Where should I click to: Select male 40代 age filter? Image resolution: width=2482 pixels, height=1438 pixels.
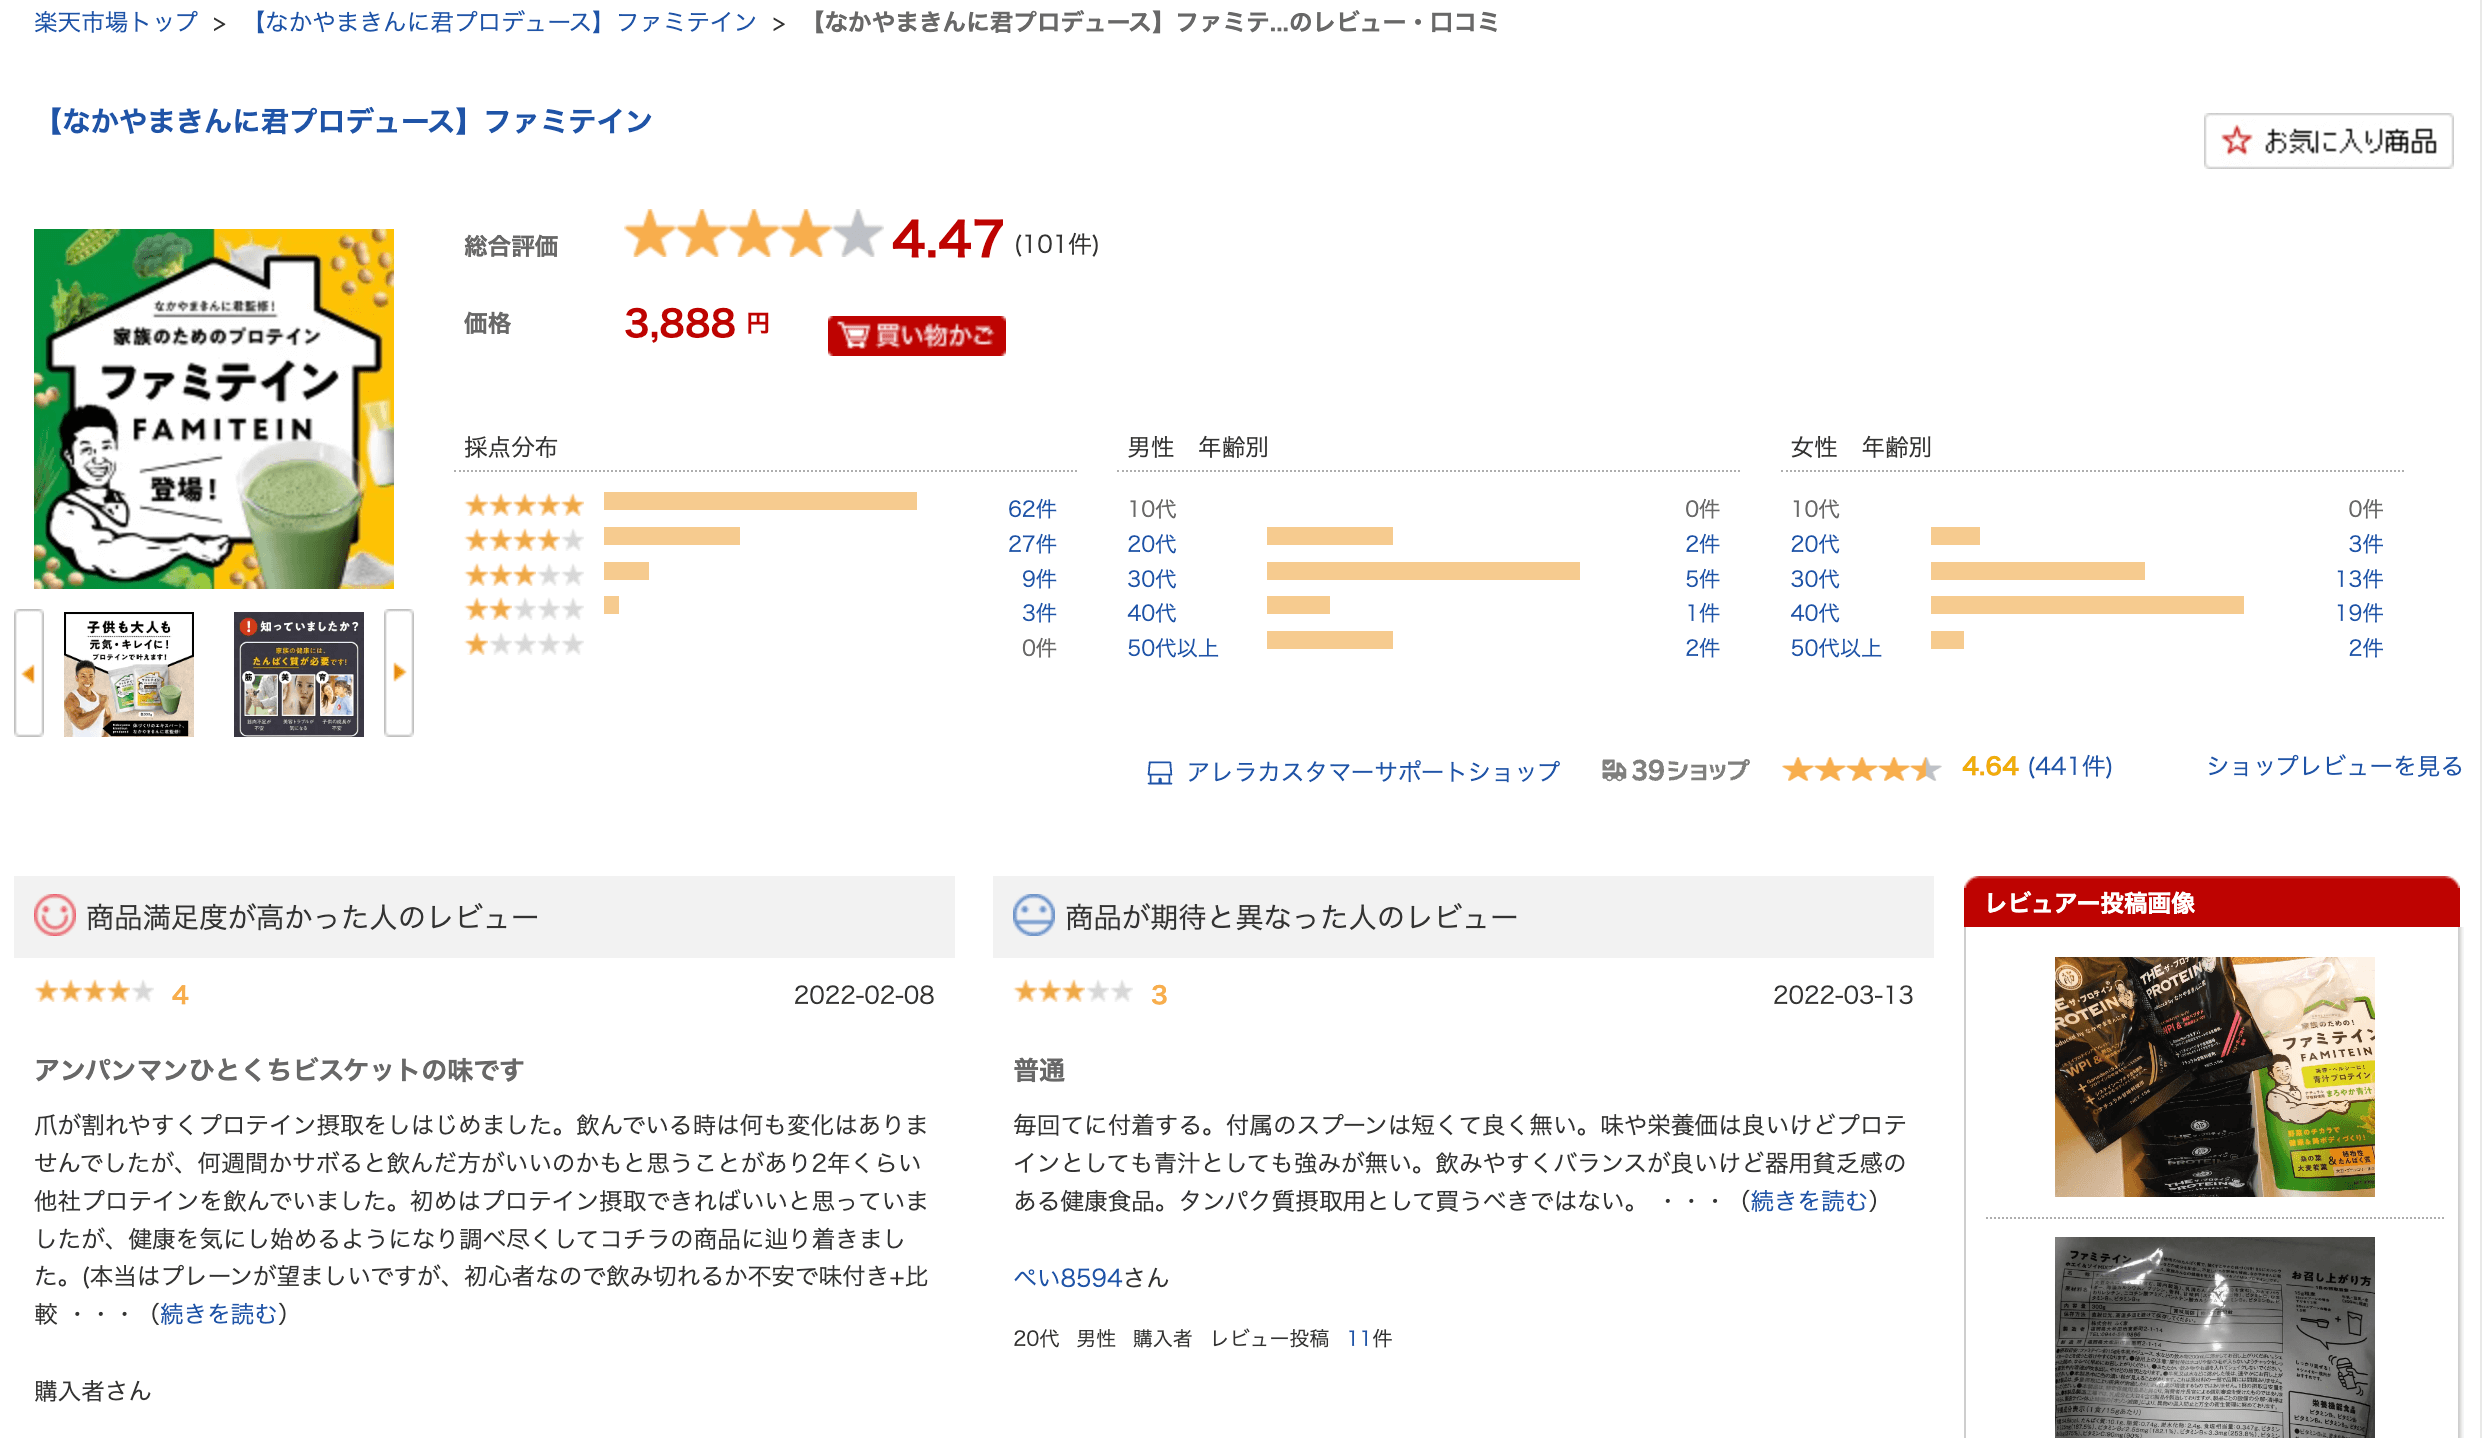pos(1151,613)
